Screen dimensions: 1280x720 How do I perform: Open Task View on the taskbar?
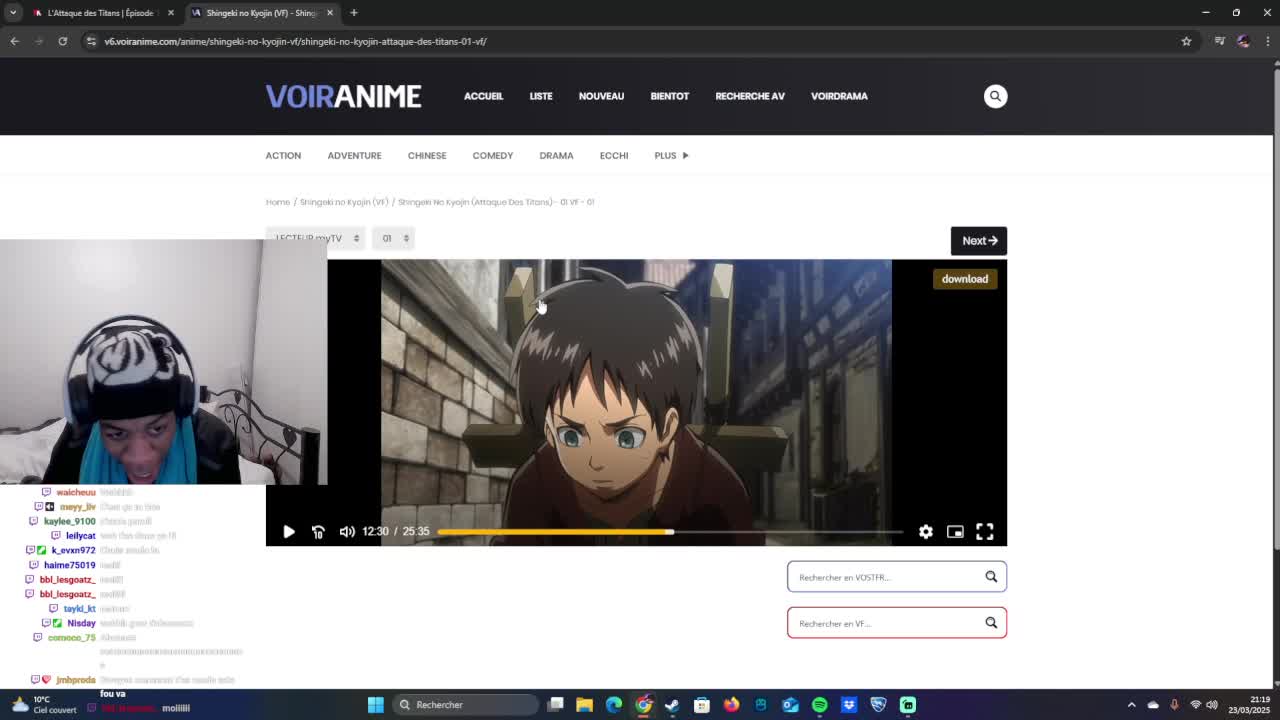point(556,705)
